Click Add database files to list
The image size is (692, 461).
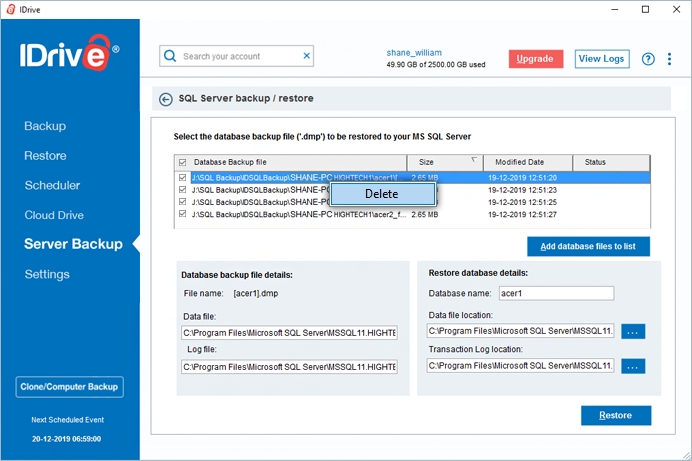click(x=588, y=246)
